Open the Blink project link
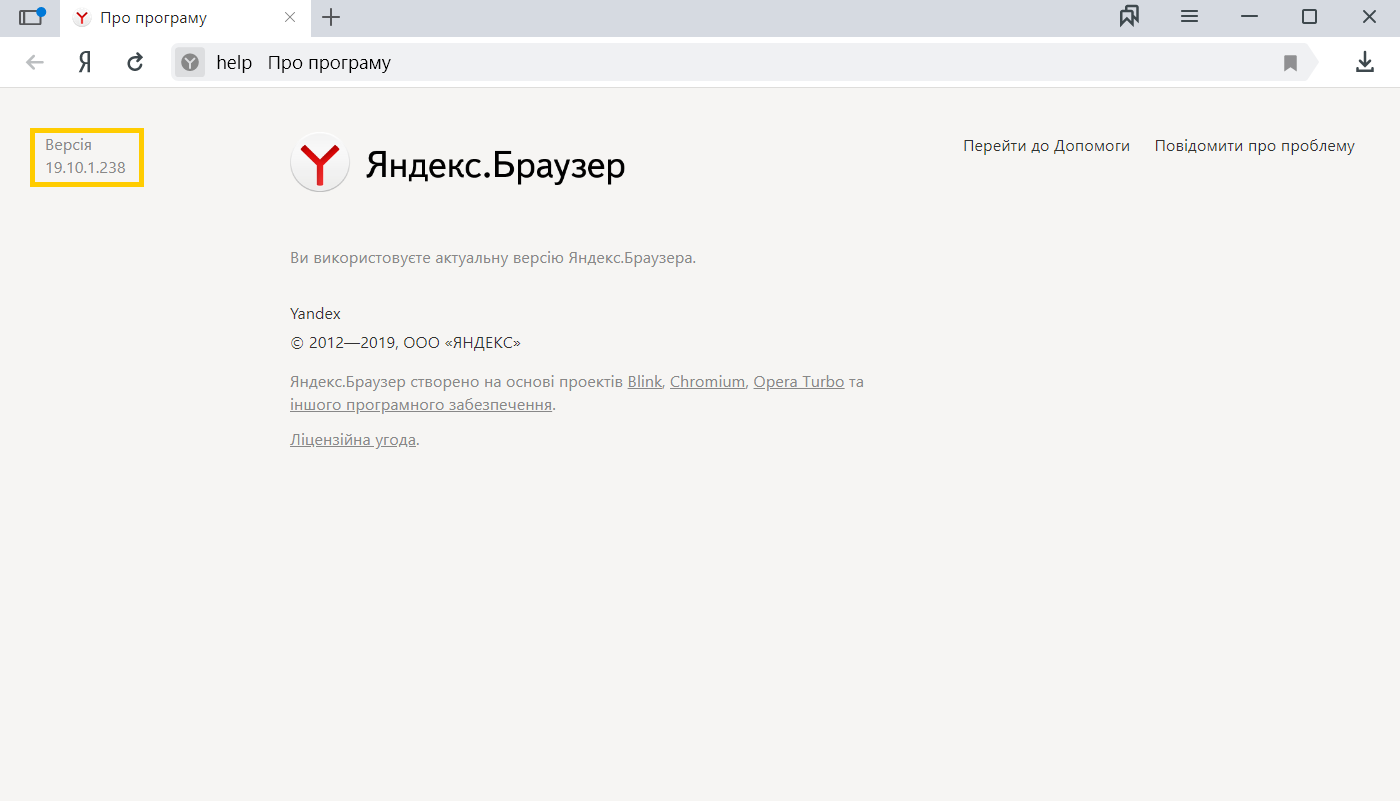This screenshot has height=801, width=1400. [644, 382]
